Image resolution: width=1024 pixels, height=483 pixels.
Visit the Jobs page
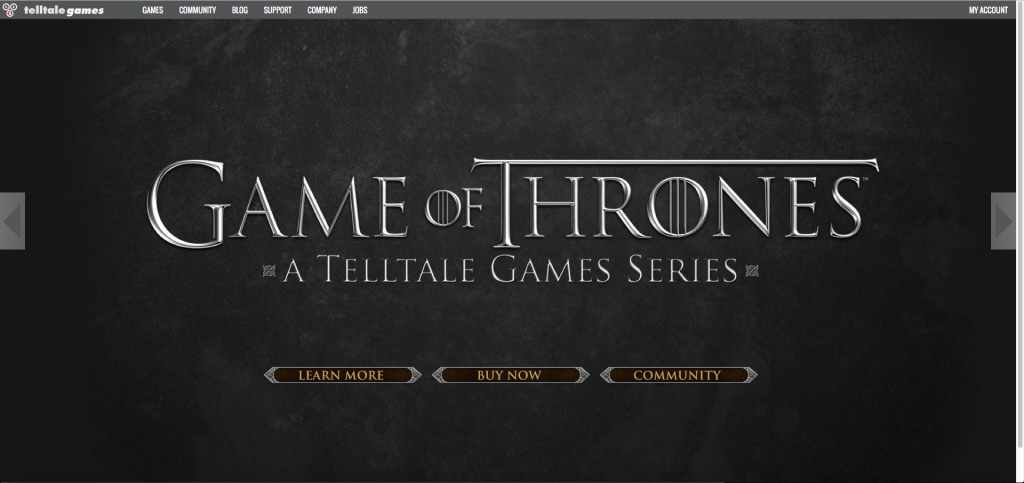360,10
